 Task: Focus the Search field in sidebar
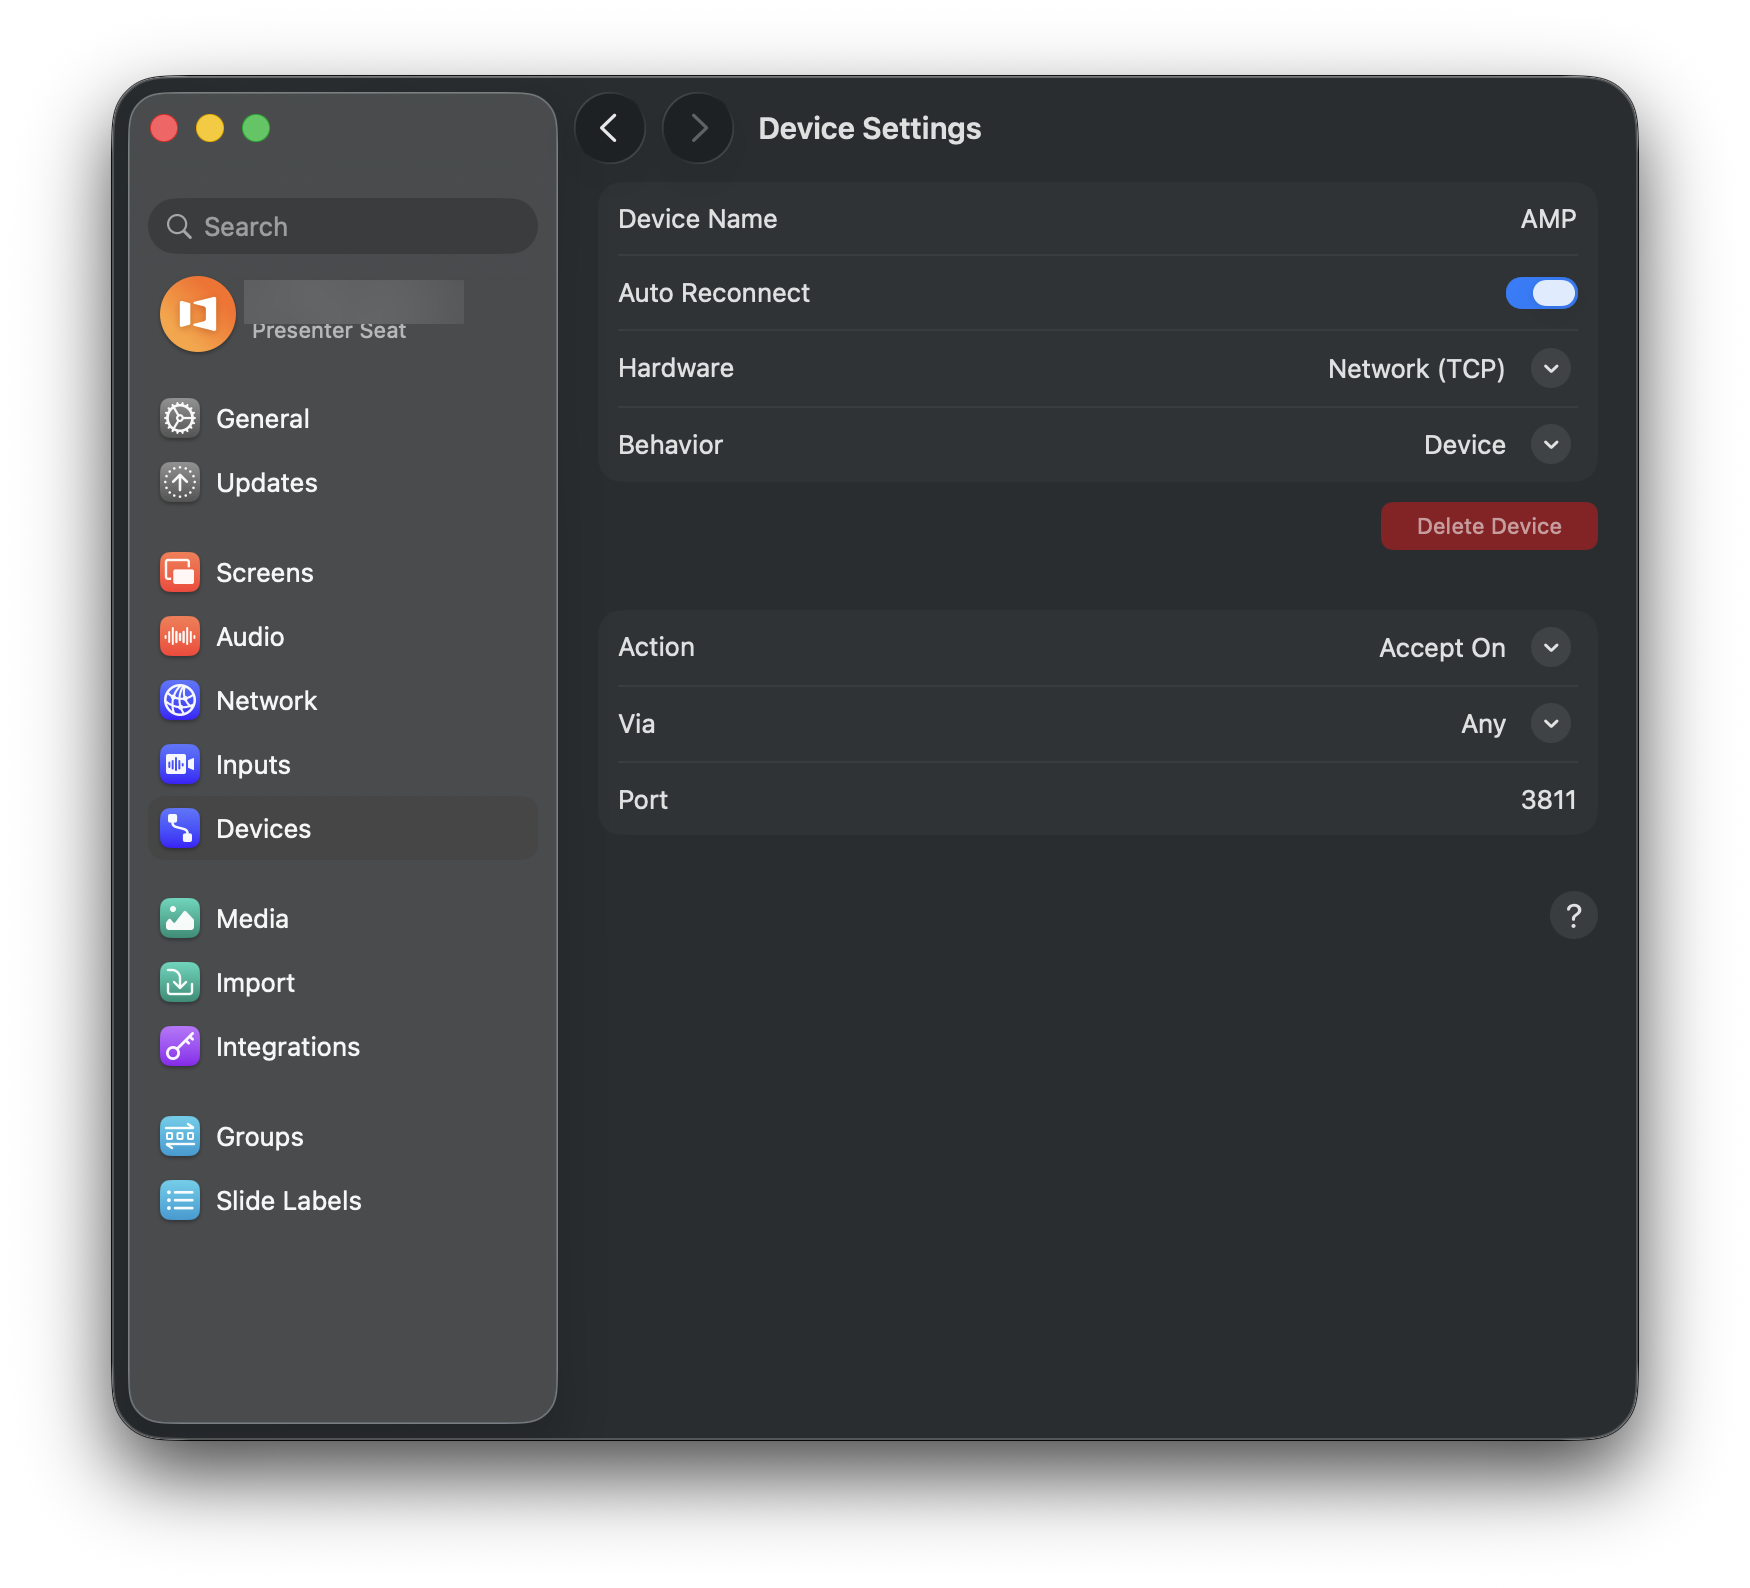[343, 226]
